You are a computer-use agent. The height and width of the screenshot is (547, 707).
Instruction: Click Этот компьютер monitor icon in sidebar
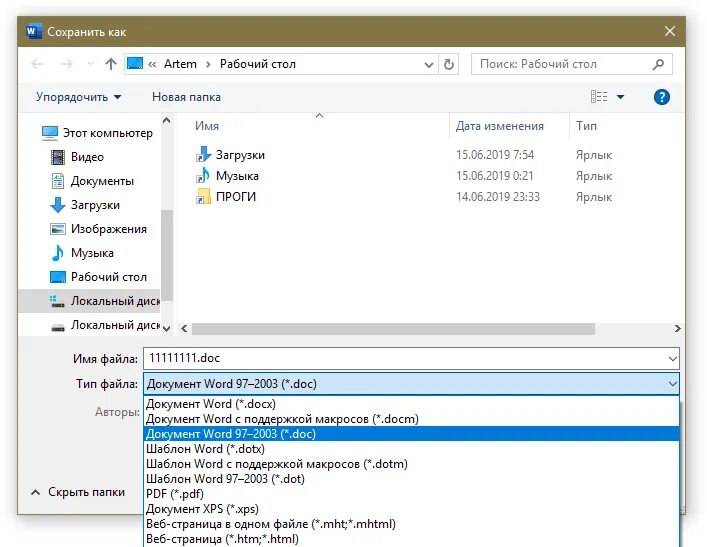tap(50, 133)
